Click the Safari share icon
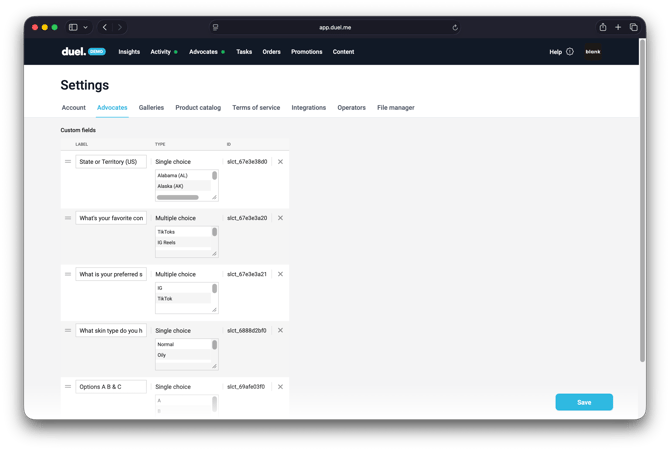Viewport: 670px width, 451px height. (603, 27)
